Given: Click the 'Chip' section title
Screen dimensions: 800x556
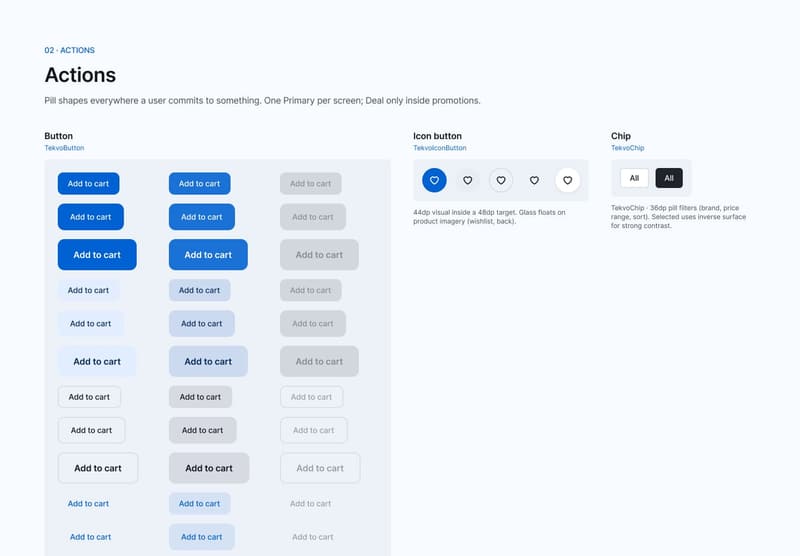Looking at the screenshot, I should (x=621, y=136).
